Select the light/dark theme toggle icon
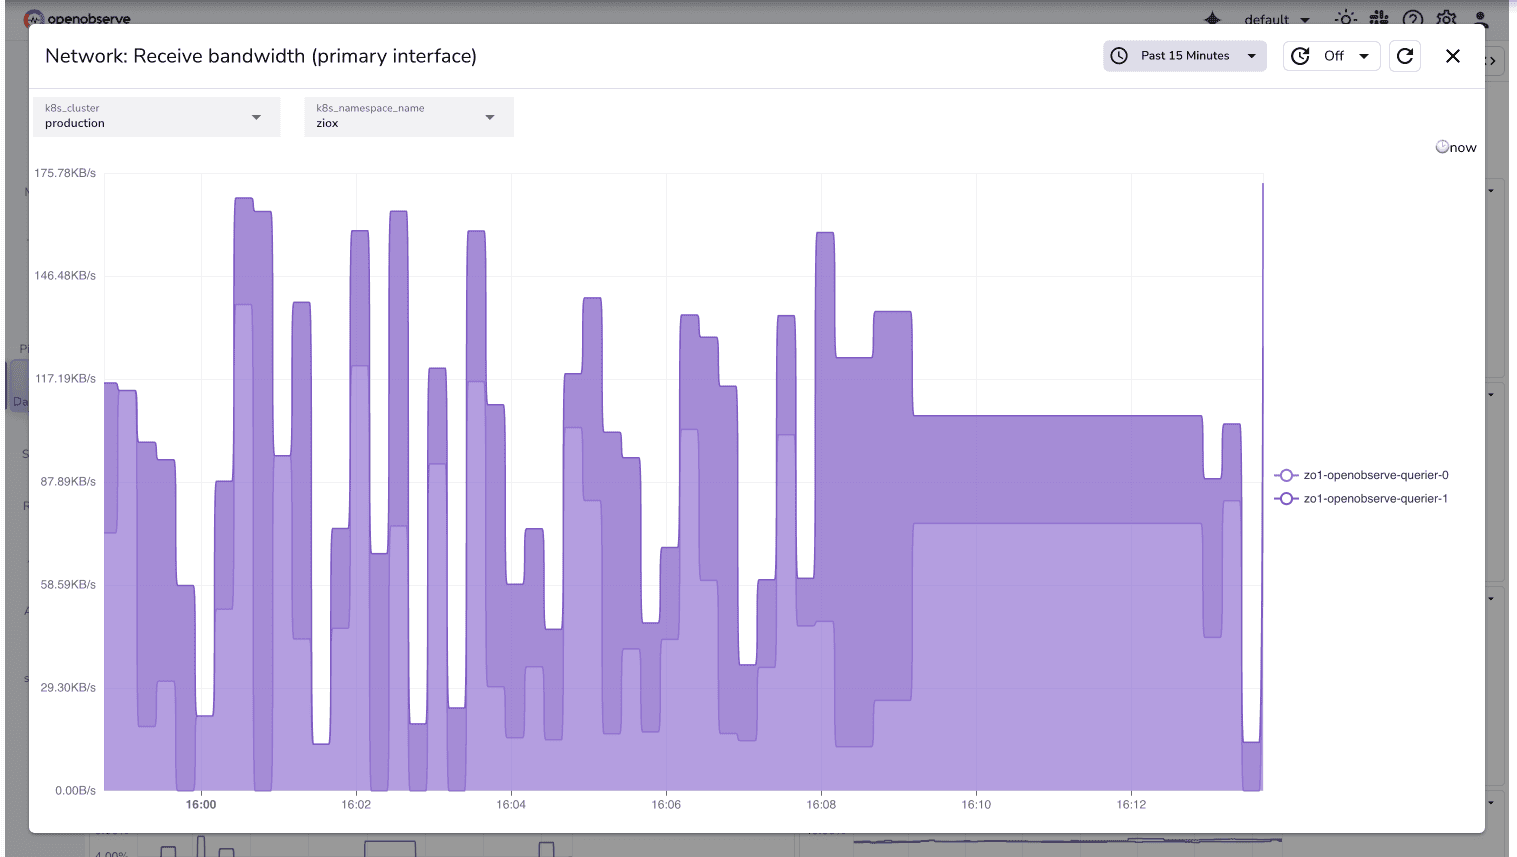1517x857 pixels. (1344, 18)
